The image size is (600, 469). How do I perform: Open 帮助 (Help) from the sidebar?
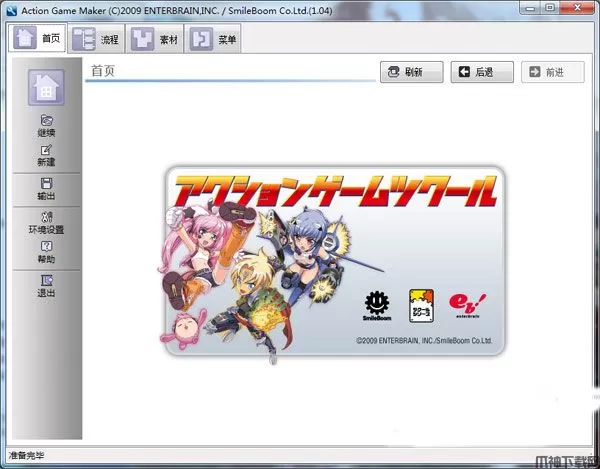[x=46, y=251]
